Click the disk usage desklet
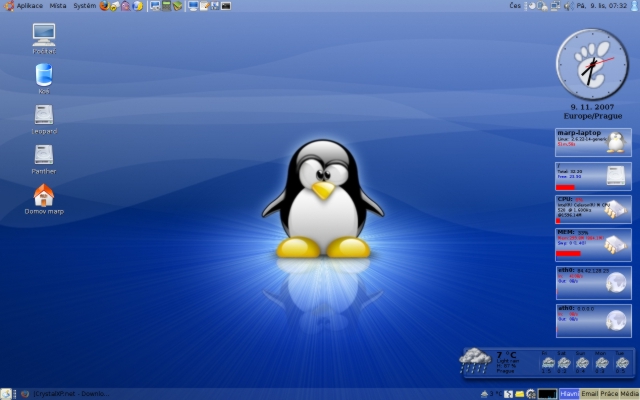This screenshot has width=640, height=400. (593, 176)
